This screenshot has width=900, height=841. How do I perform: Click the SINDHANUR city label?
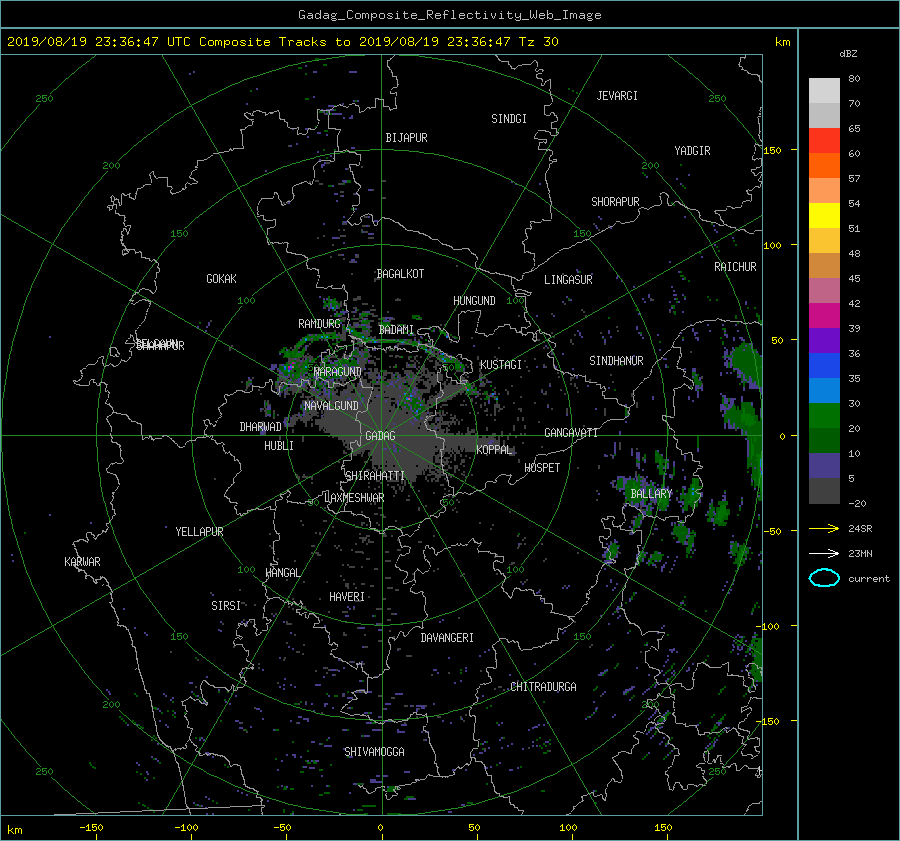click(616, 361)
